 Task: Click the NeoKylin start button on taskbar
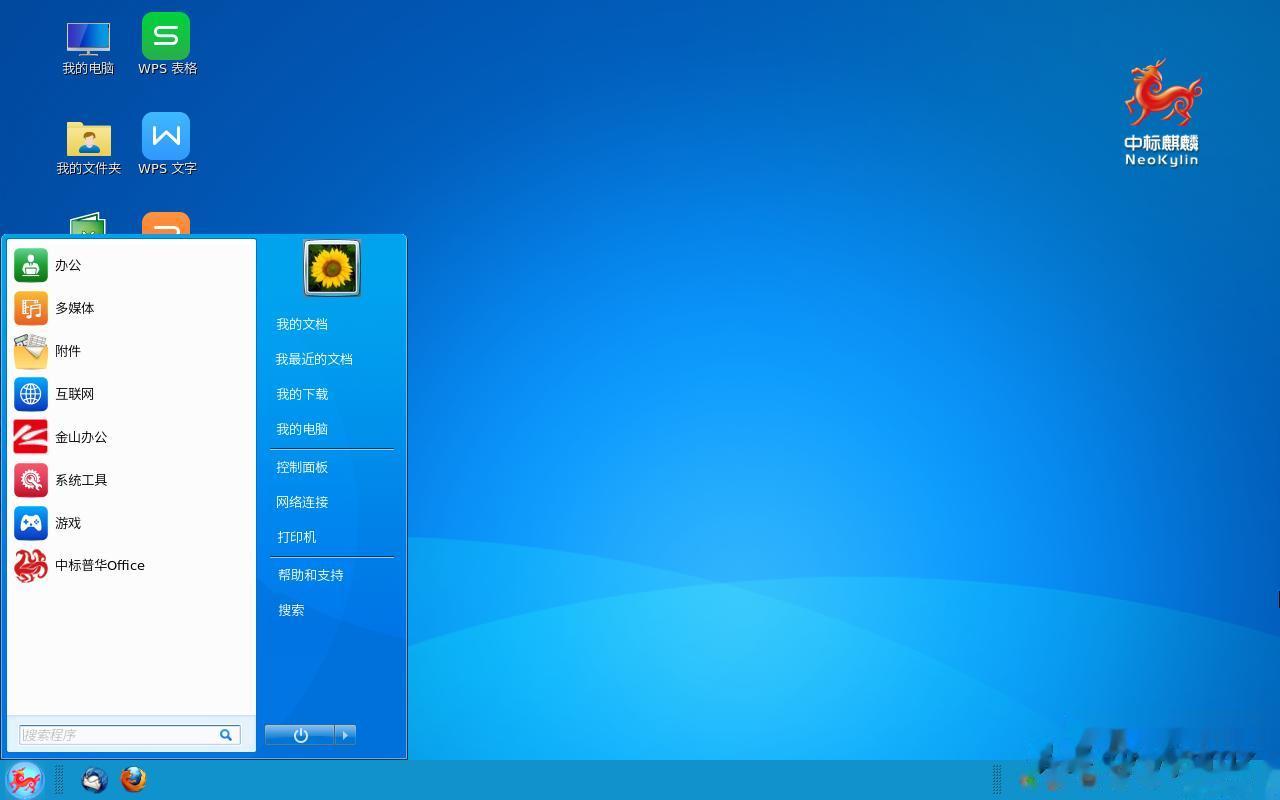[x=25, y=779]
